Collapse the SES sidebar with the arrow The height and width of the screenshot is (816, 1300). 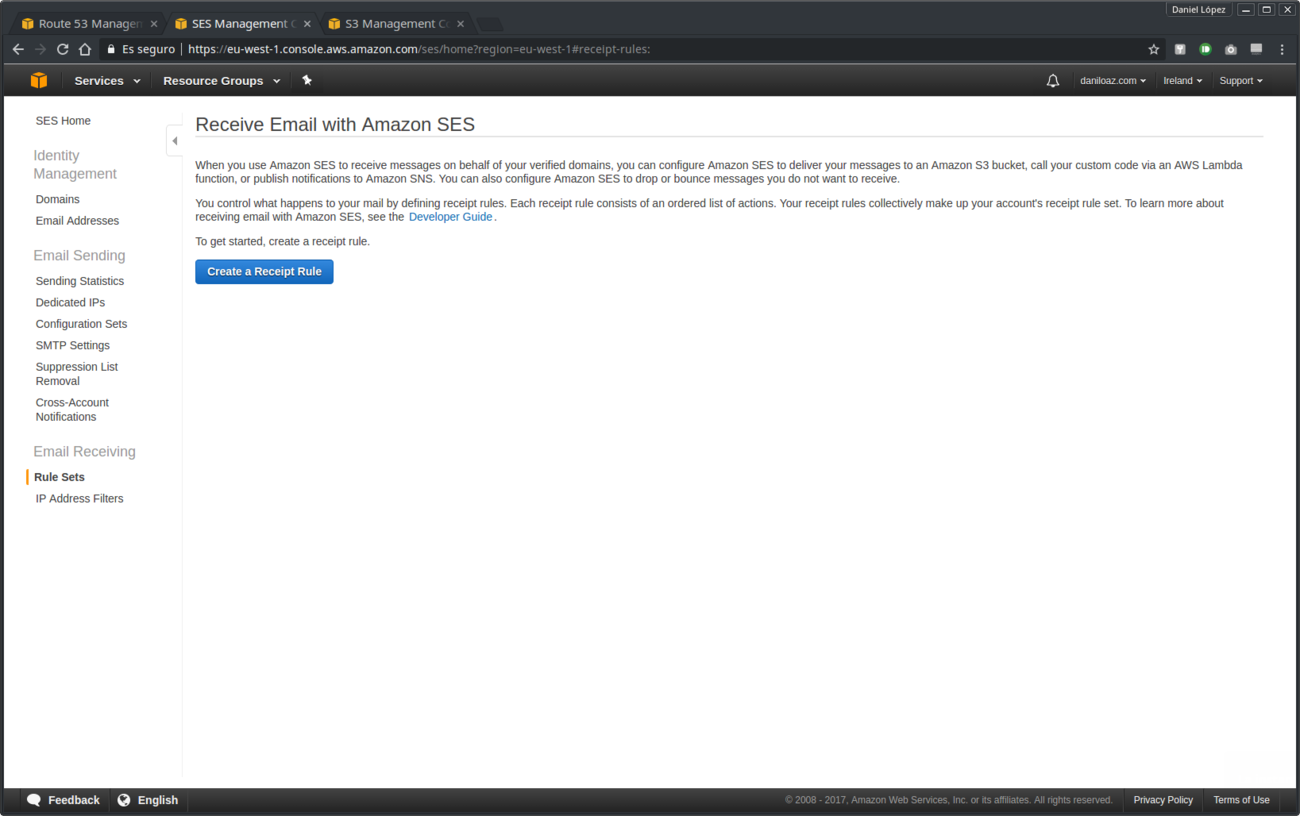point(174,140)
